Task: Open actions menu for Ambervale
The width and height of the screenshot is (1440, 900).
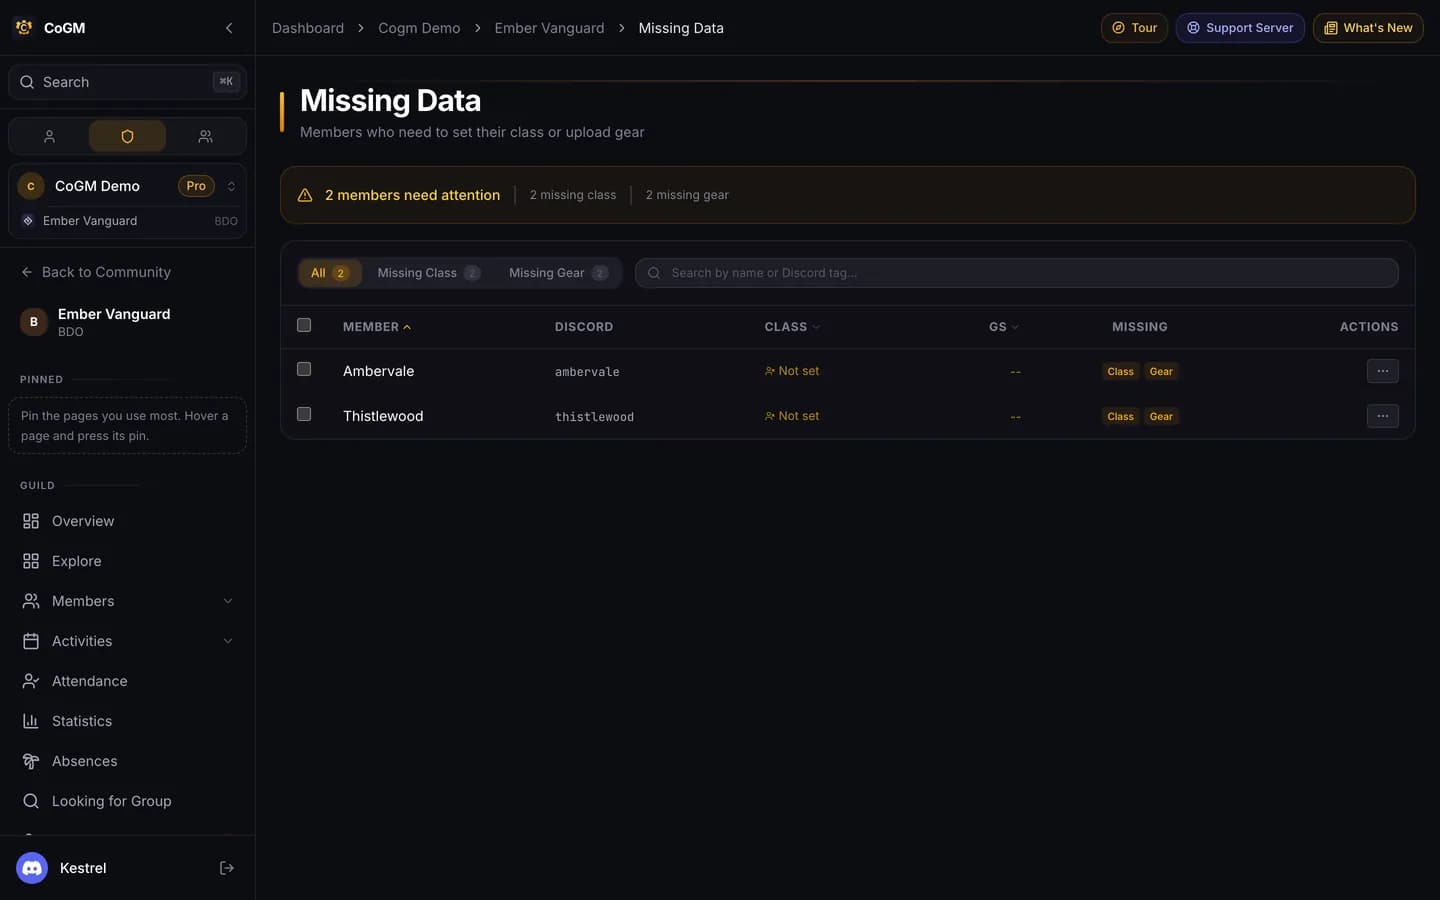Action: tap(1382, 371)
